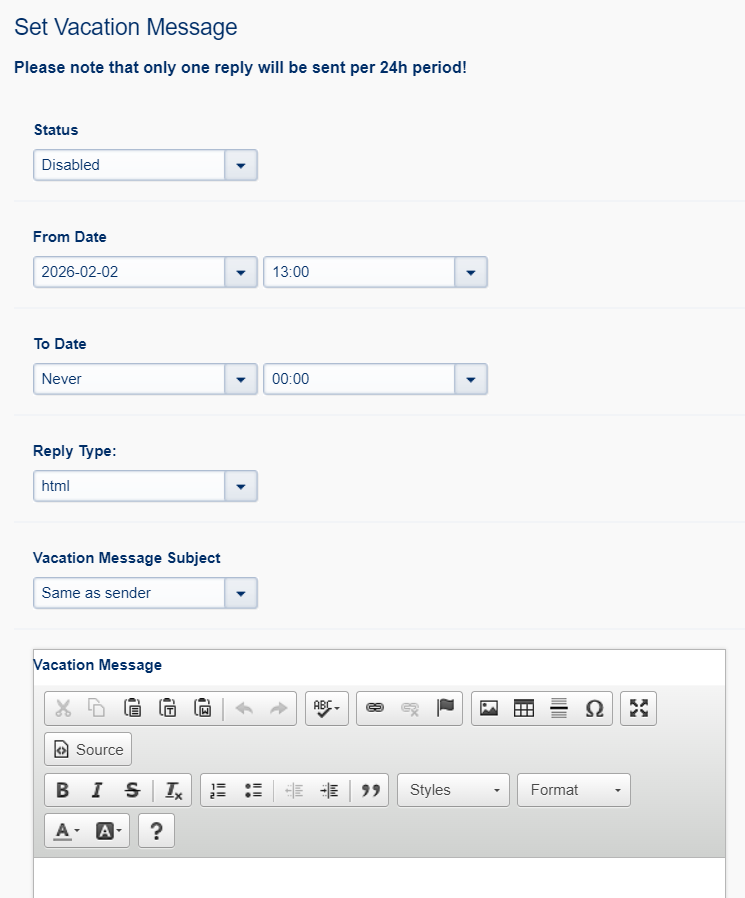Insert a bulleted list
The image size is (745, 898).
[253, 790]
